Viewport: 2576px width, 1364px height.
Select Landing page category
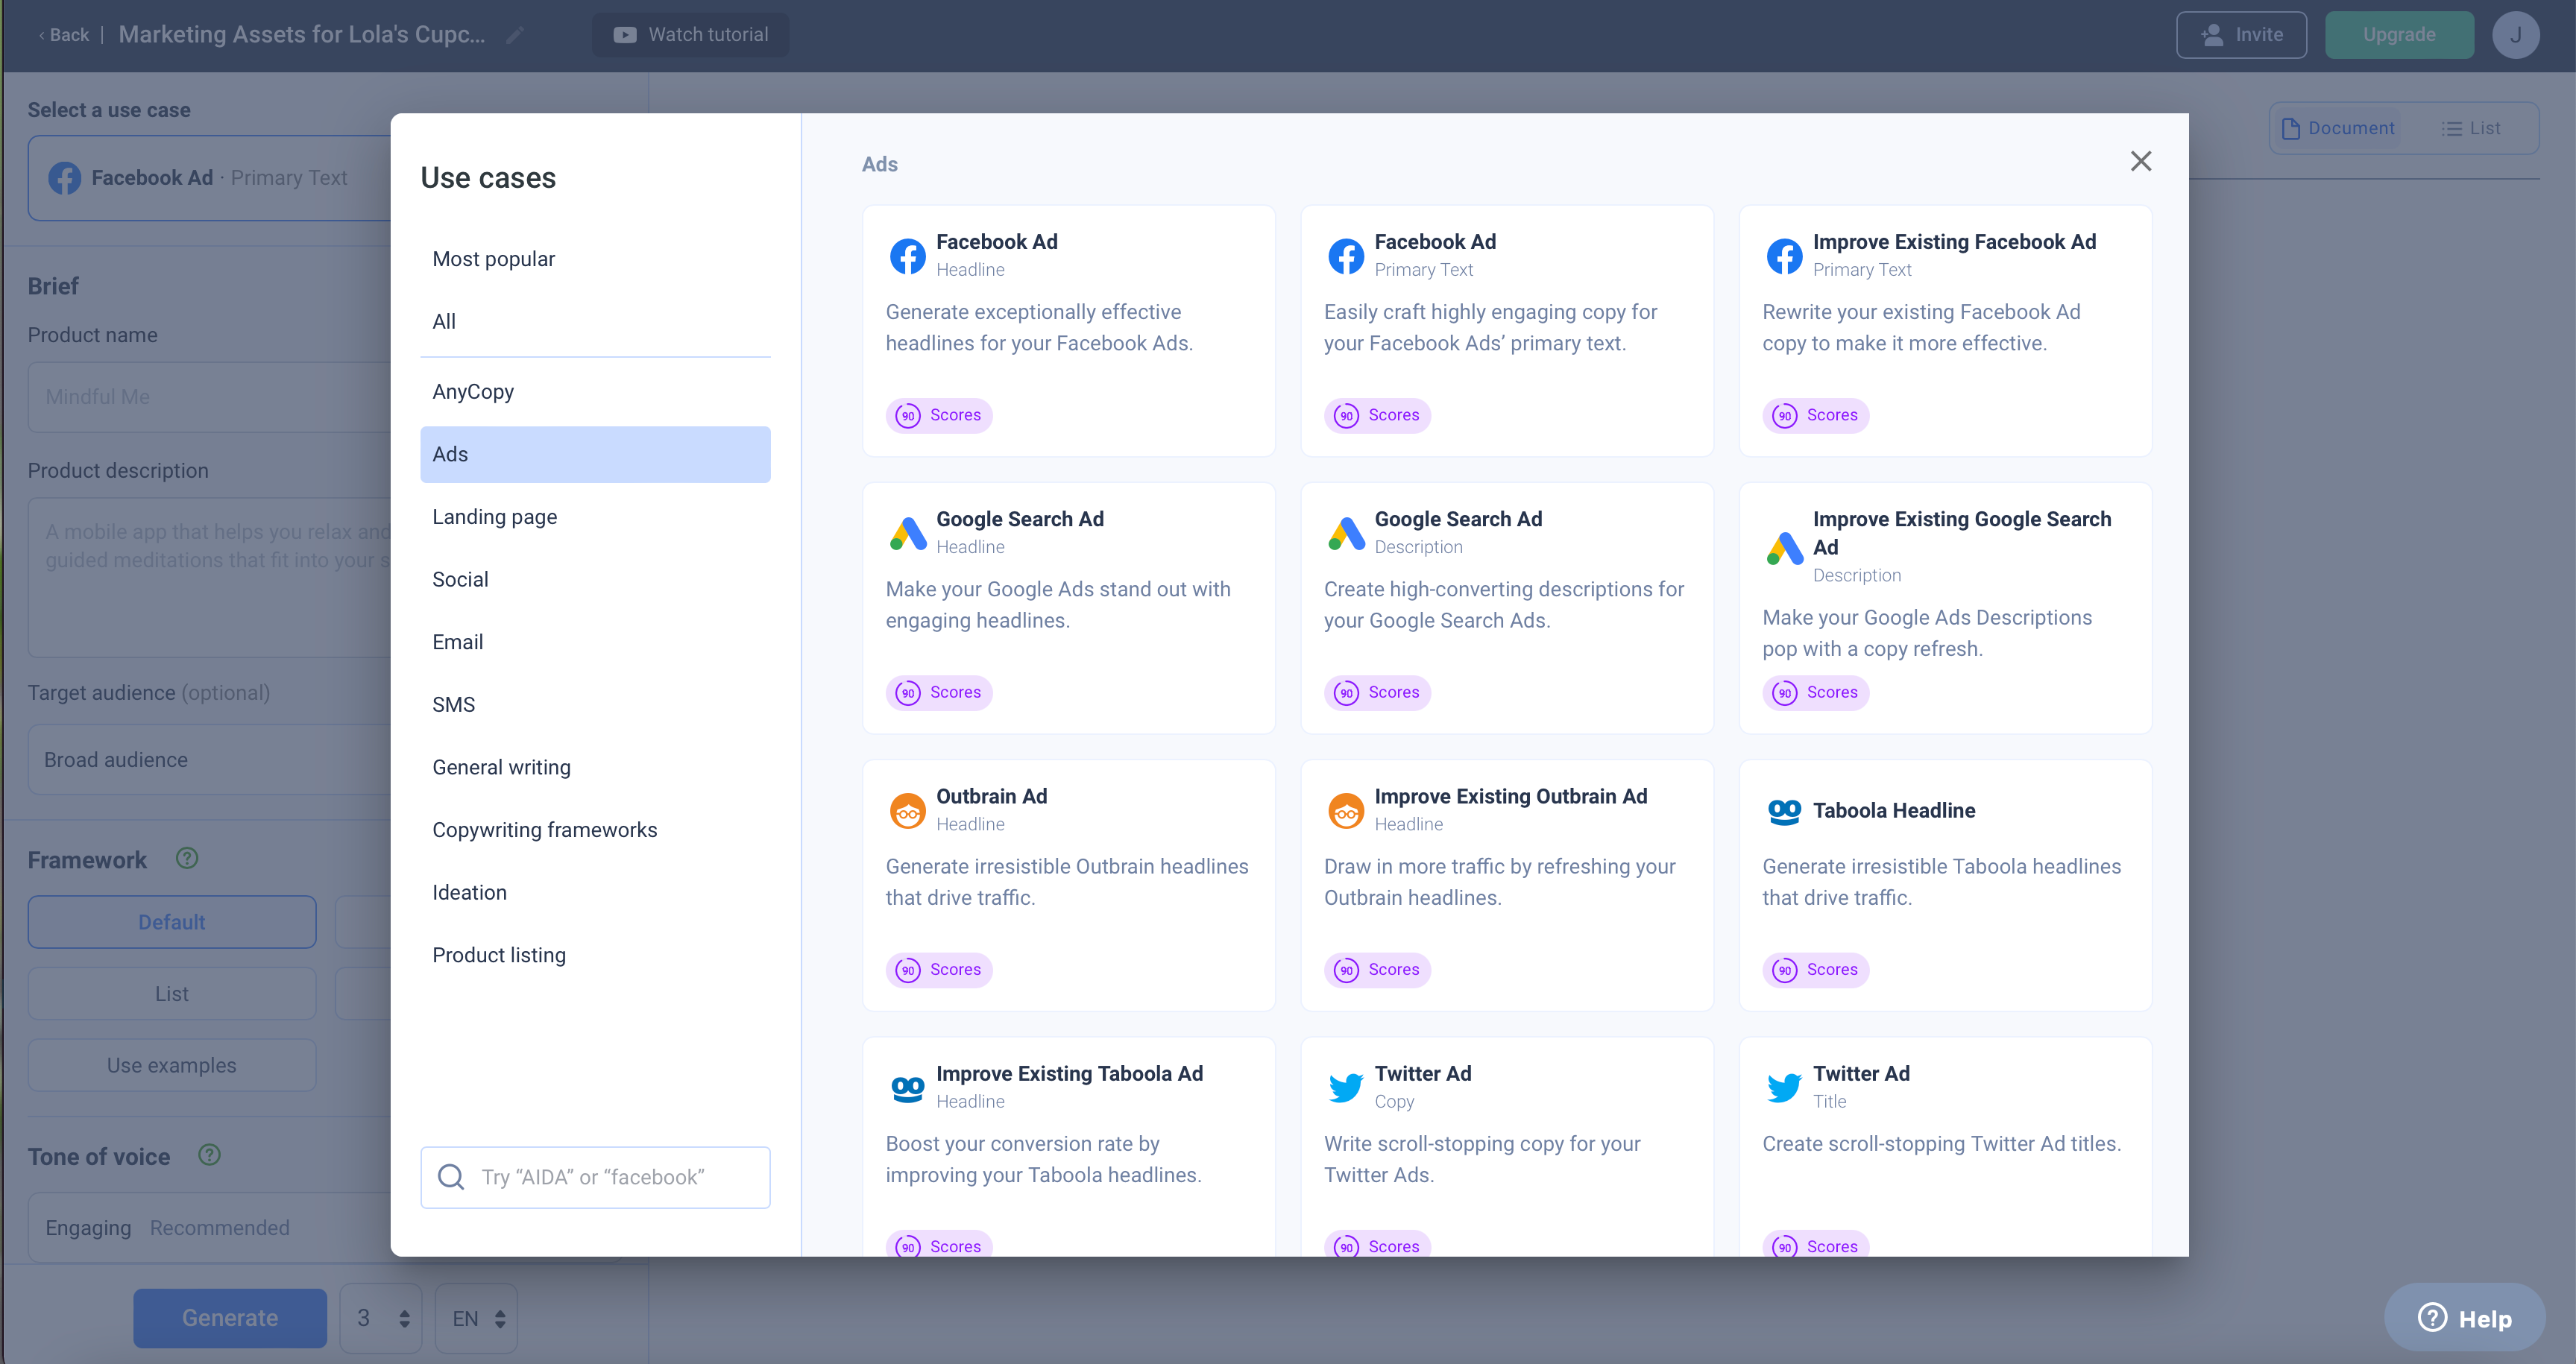tap(495, 517)
